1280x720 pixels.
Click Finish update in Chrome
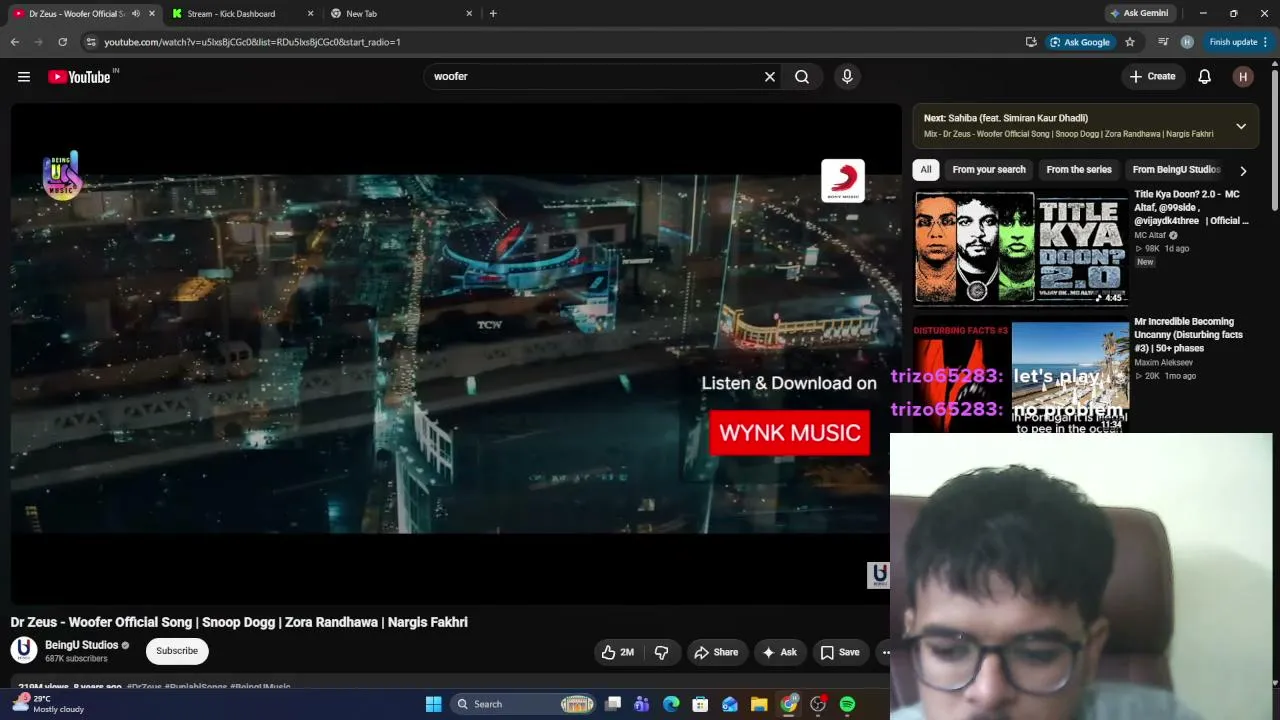pyautogui.click(x=1238, y=42)
